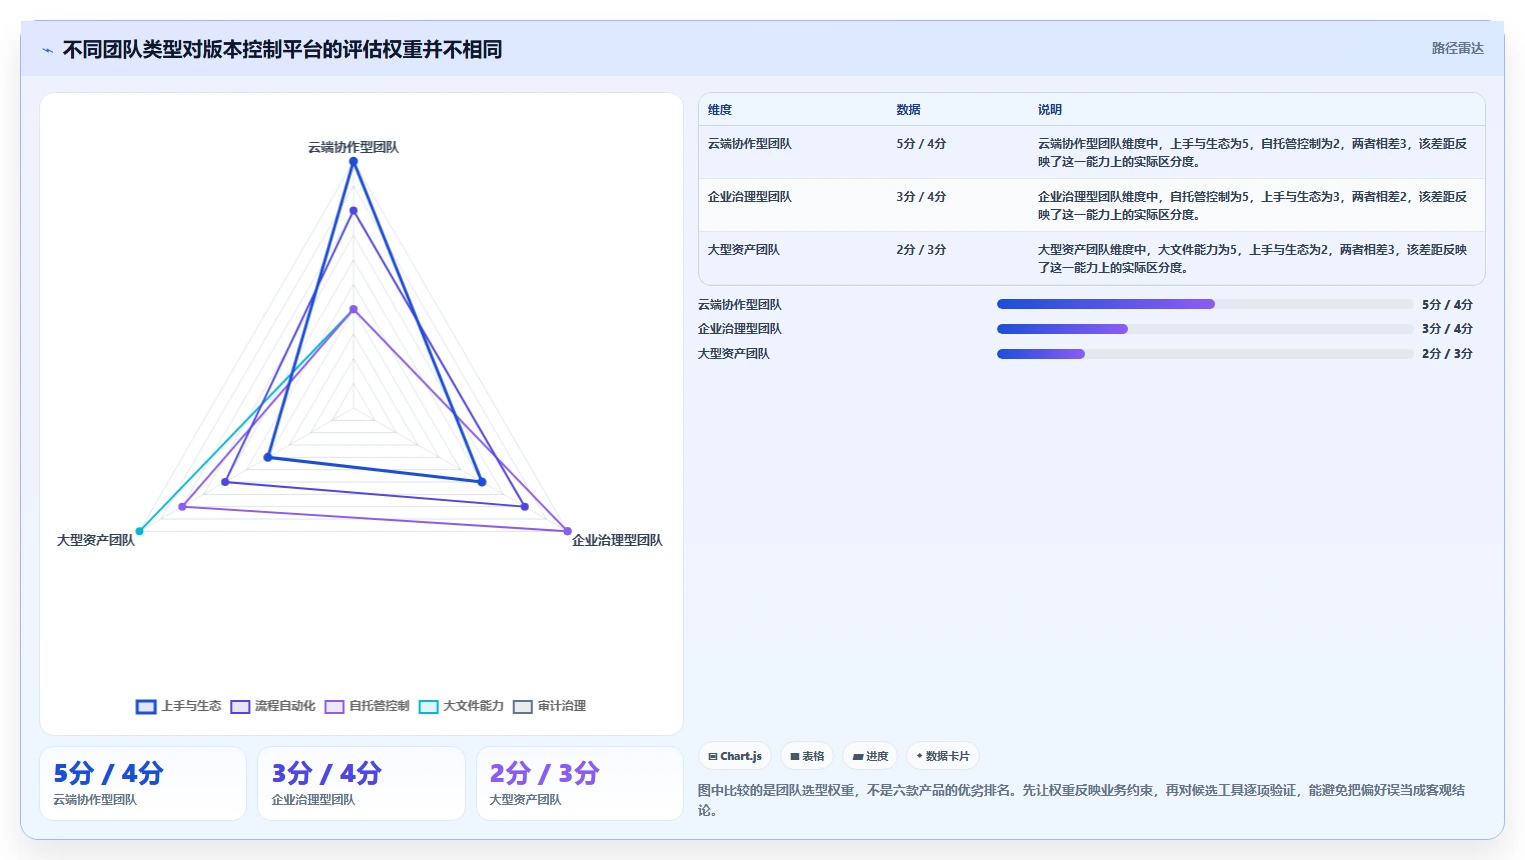Toggle the 大文件能力 legend series
The height and width of the screenshot is (860, 1525).
click(461, 706)
